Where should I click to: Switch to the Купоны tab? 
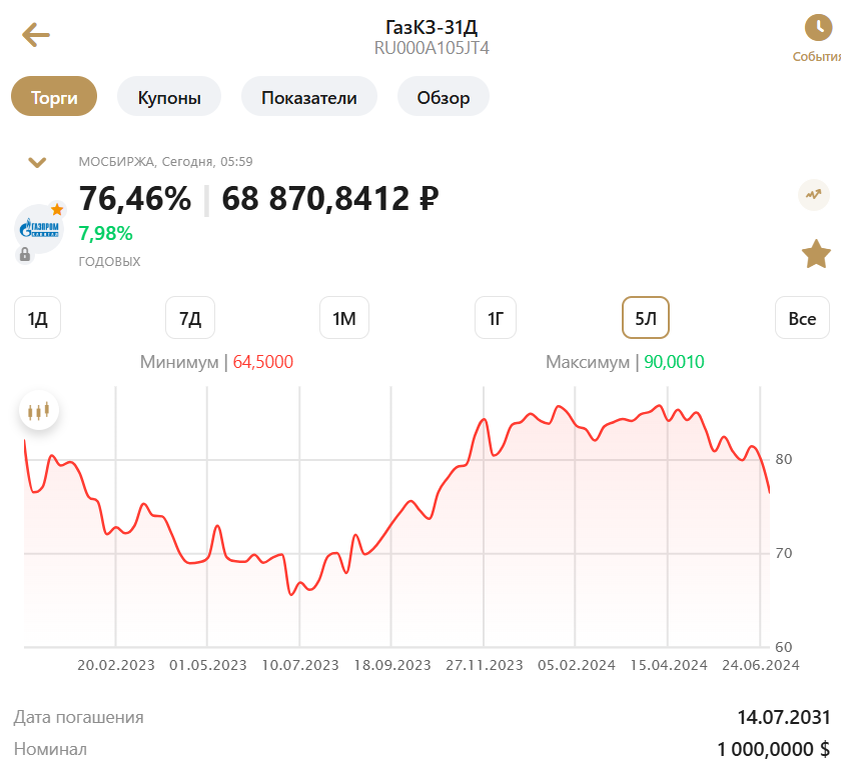tap(168, 96)
